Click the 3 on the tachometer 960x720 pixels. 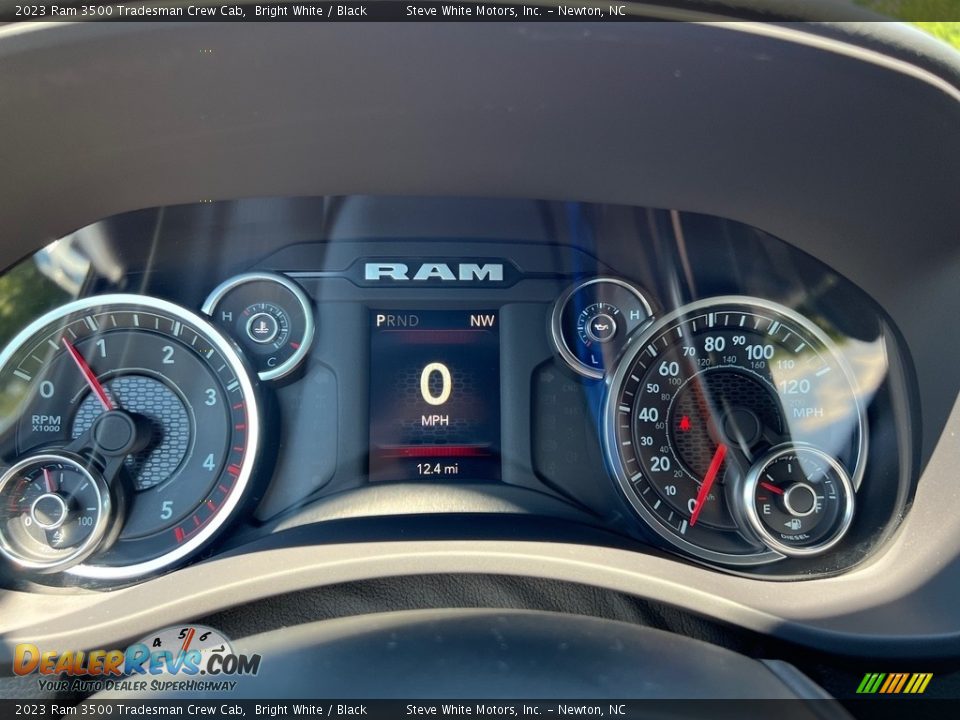211,397
